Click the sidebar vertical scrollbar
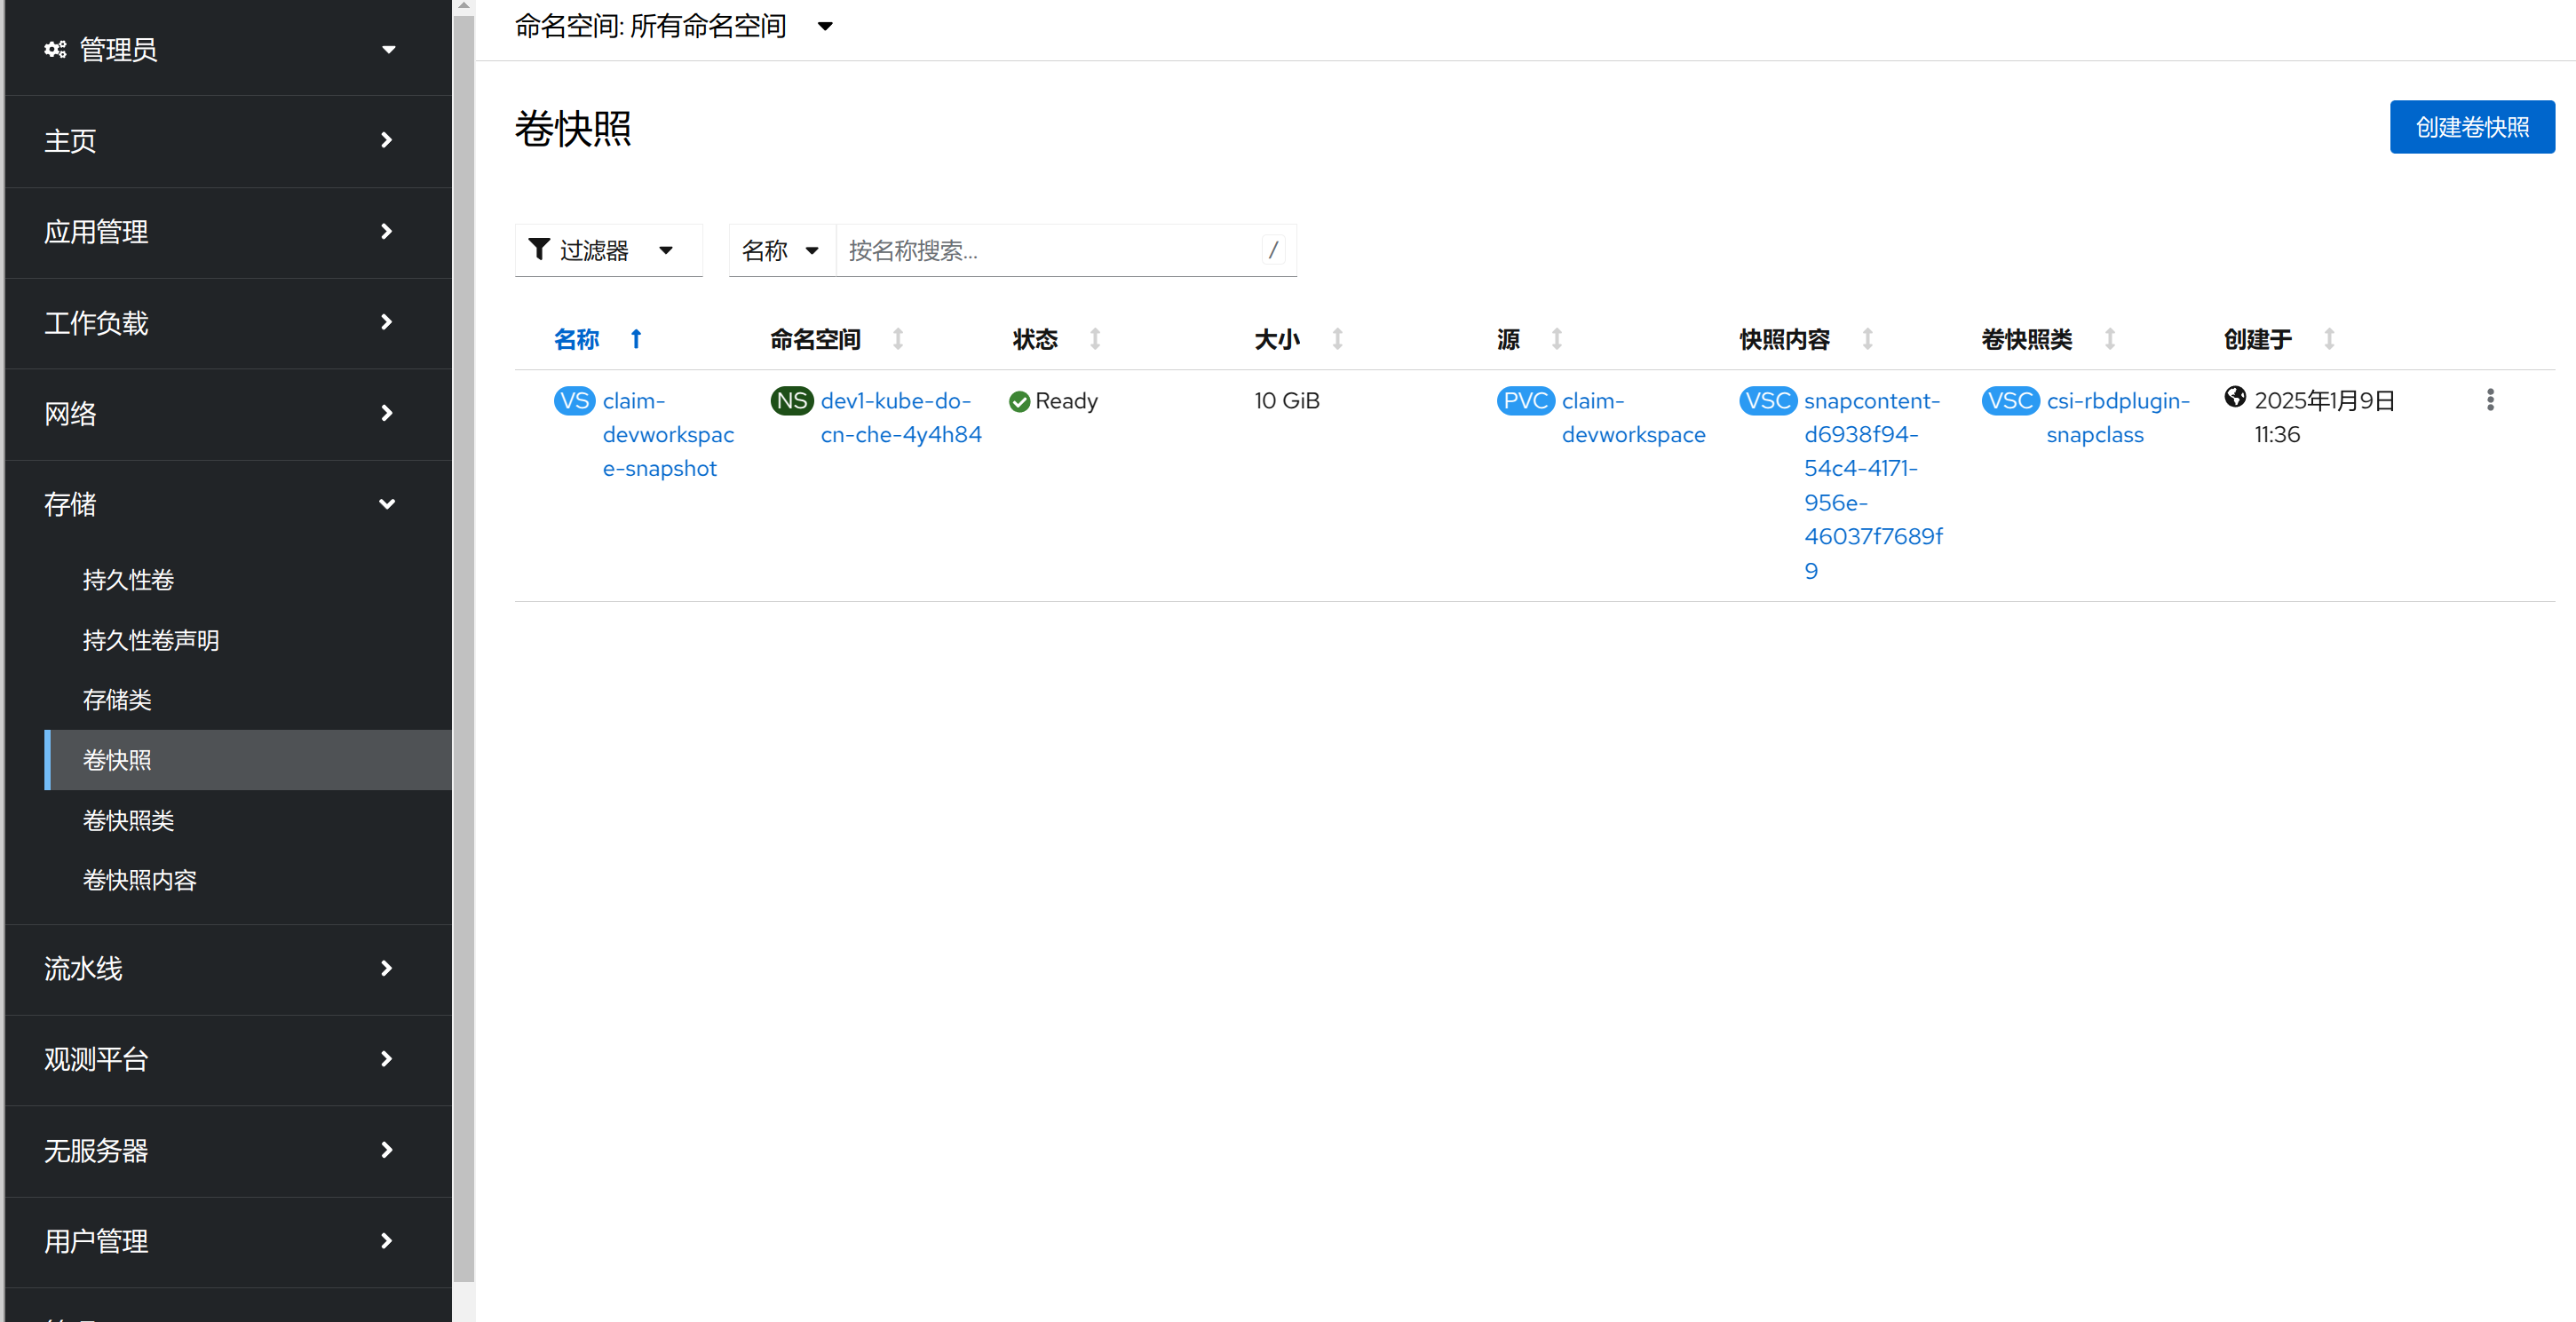Screen dimensions: 2576x1322 [x=463, y=640]
